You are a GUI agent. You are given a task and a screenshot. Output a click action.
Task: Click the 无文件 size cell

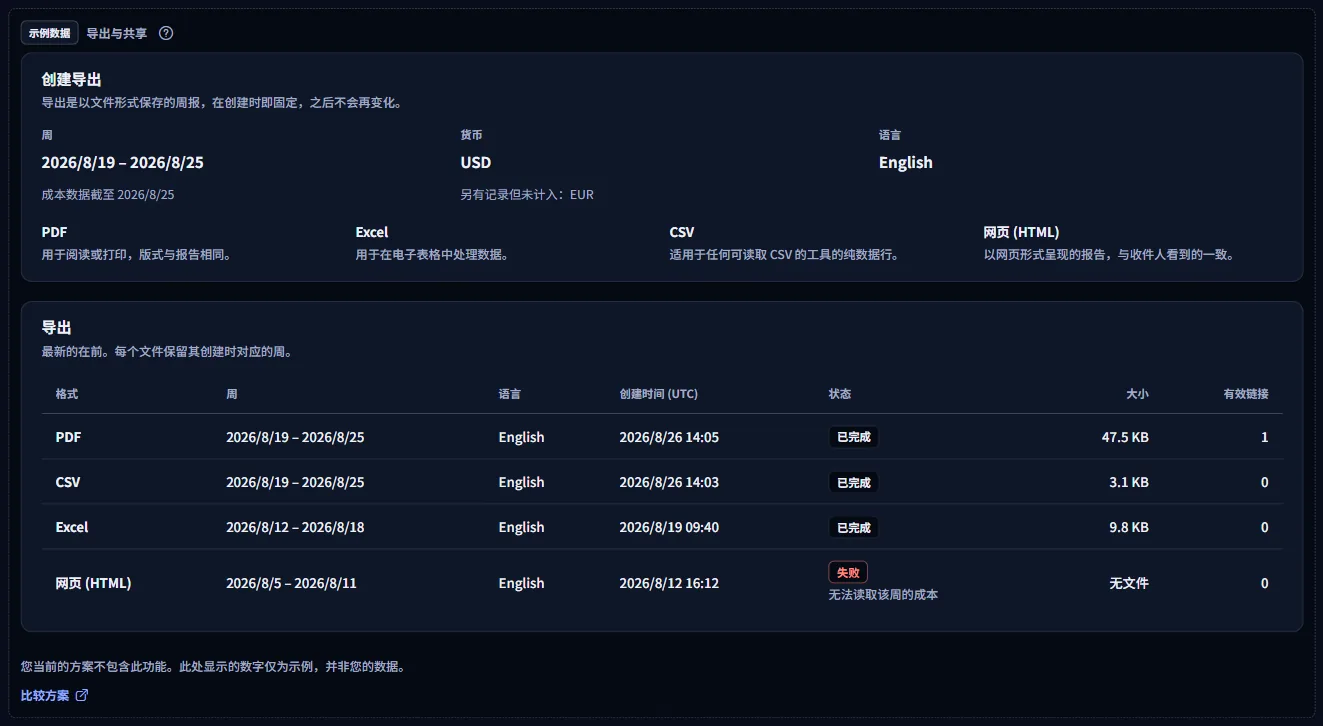tap(1129, 583)
